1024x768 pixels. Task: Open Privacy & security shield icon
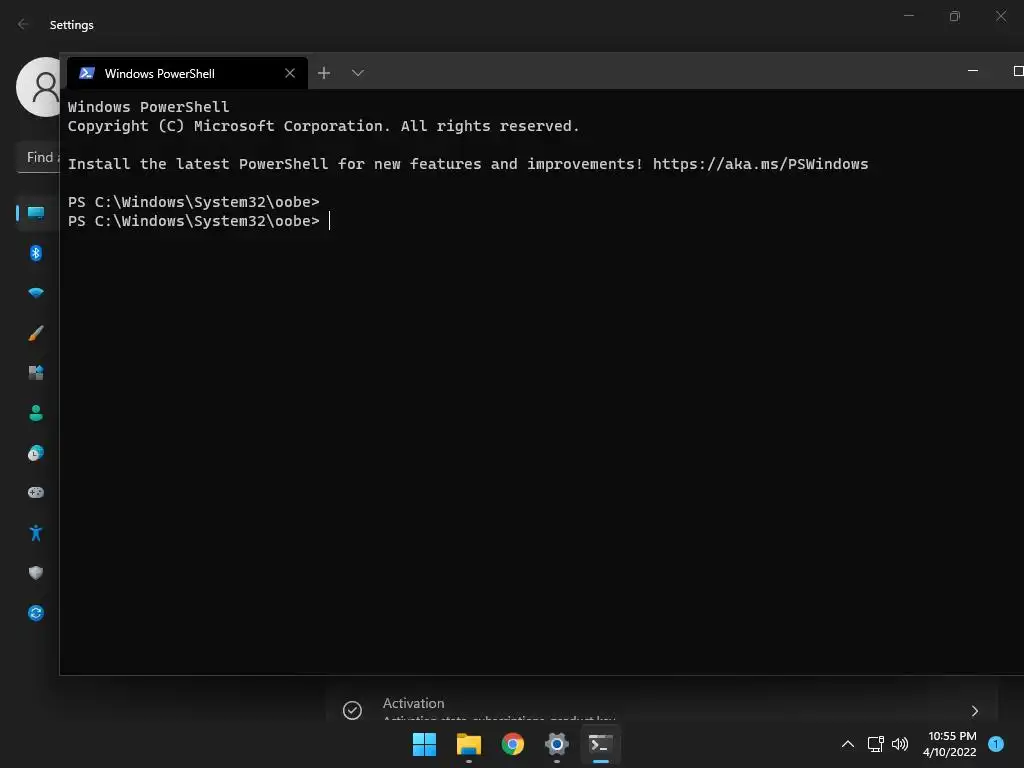click(x=36, y=573)
